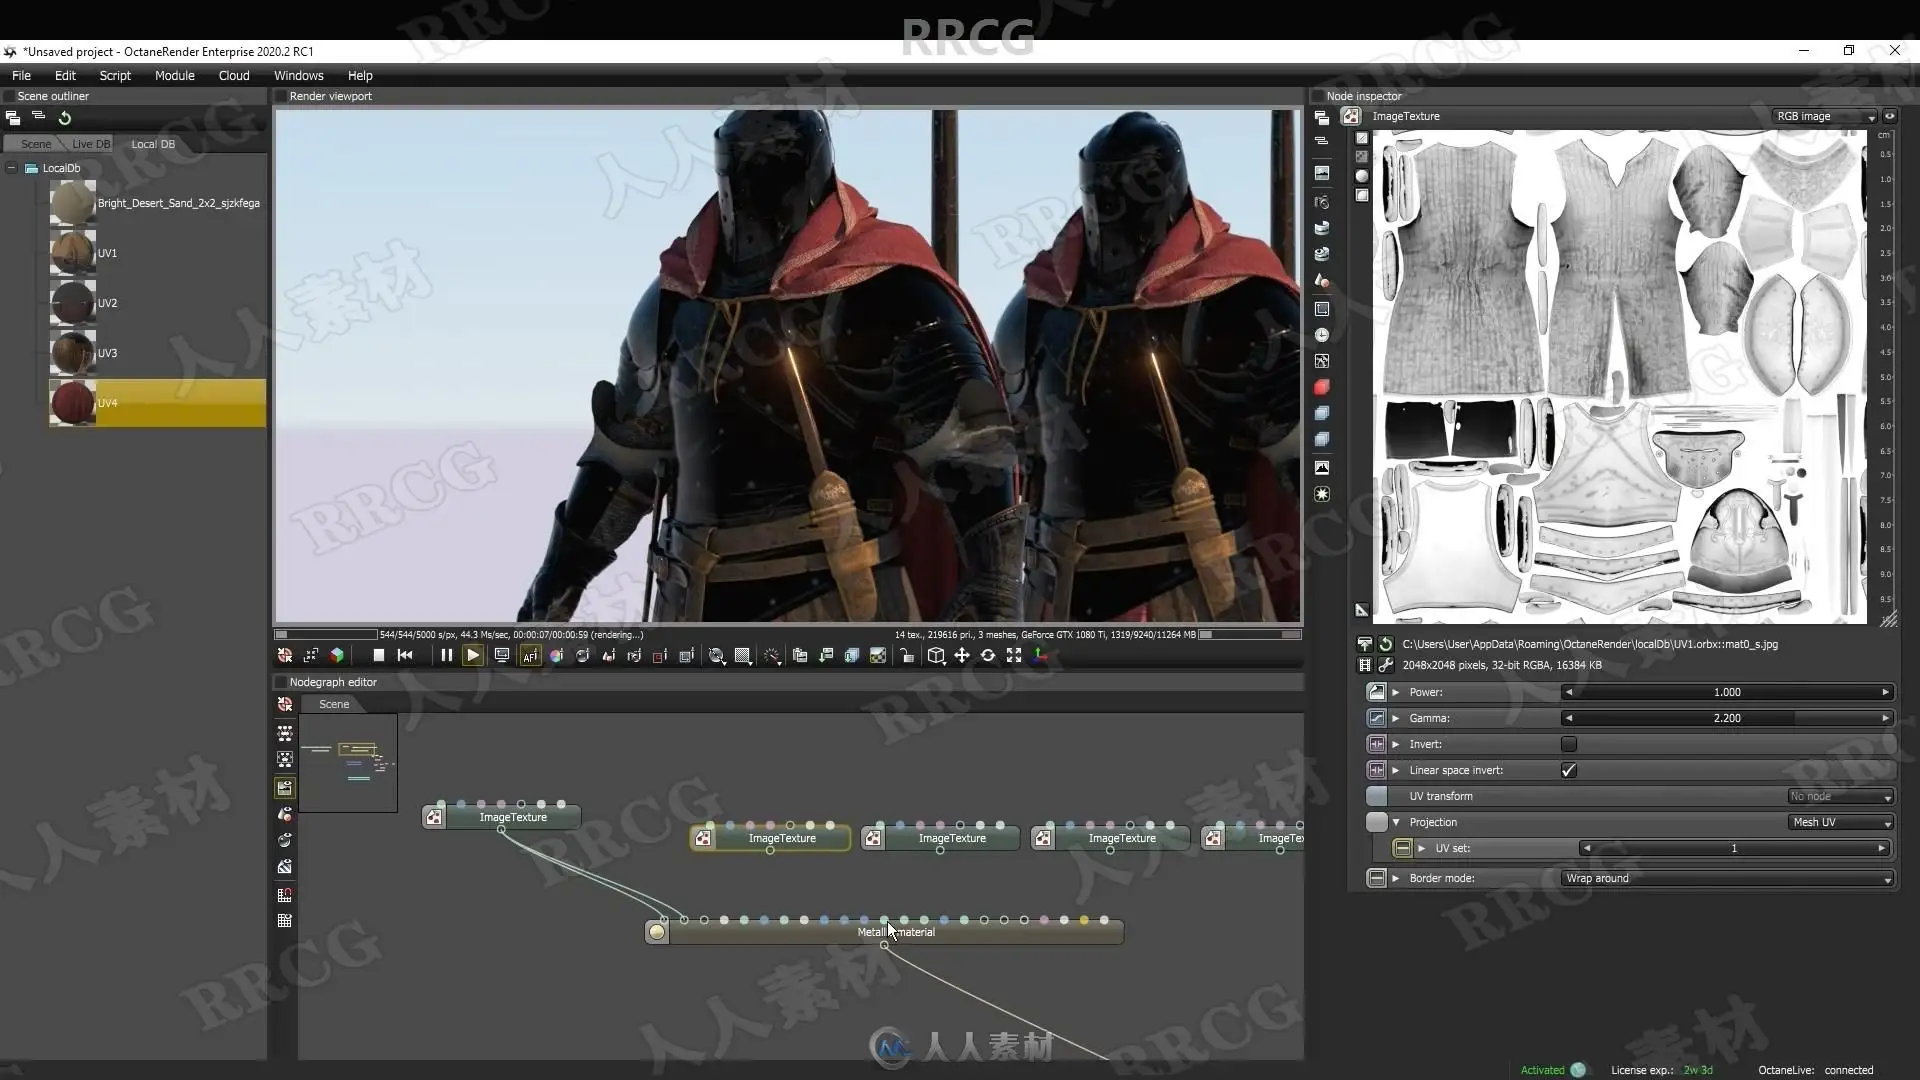Viewport: 1920px width, 1080px height.
Task: Enable the Invert checkbox
Action: tap(1568, 745)
